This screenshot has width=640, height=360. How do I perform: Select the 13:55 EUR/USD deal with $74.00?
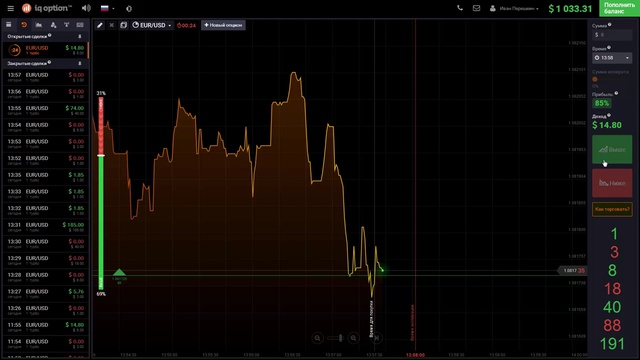pos(45,110)
